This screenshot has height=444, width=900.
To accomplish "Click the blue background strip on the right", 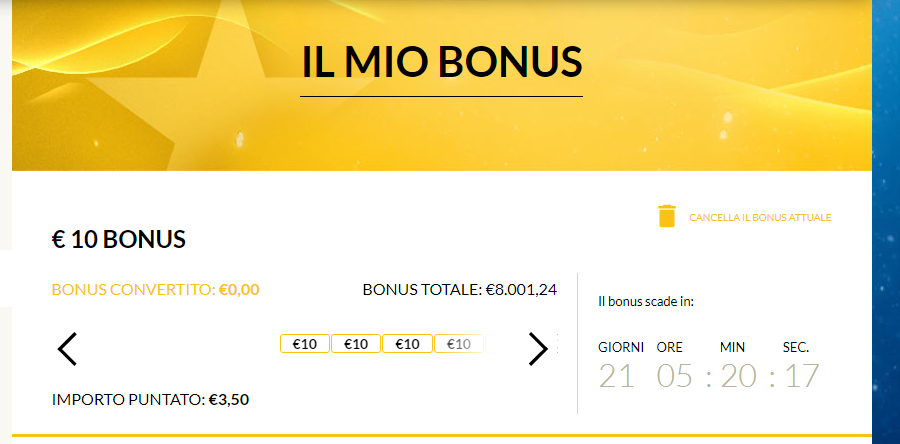I will coord(886,222).
